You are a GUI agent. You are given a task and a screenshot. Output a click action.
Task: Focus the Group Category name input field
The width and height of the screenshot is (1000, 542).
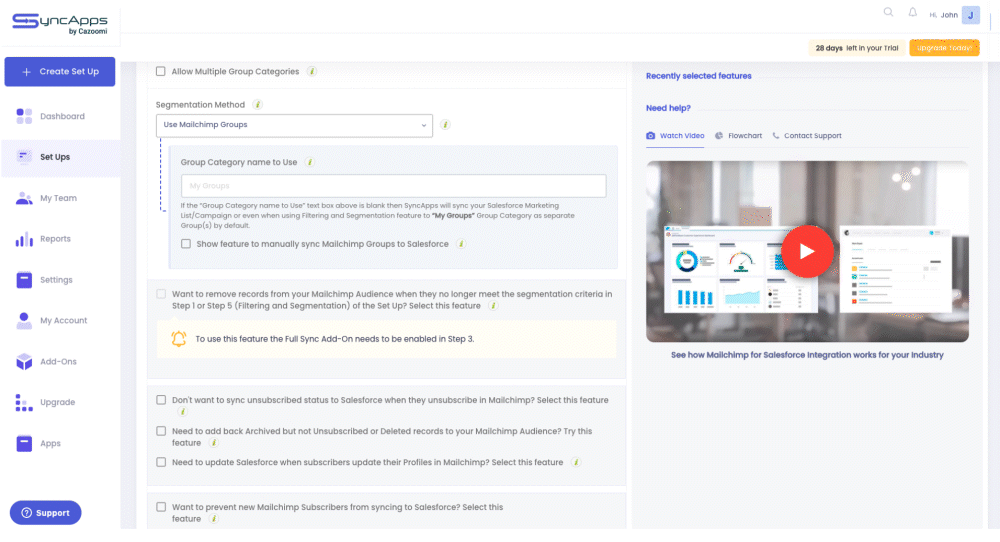tap(393, 186)
